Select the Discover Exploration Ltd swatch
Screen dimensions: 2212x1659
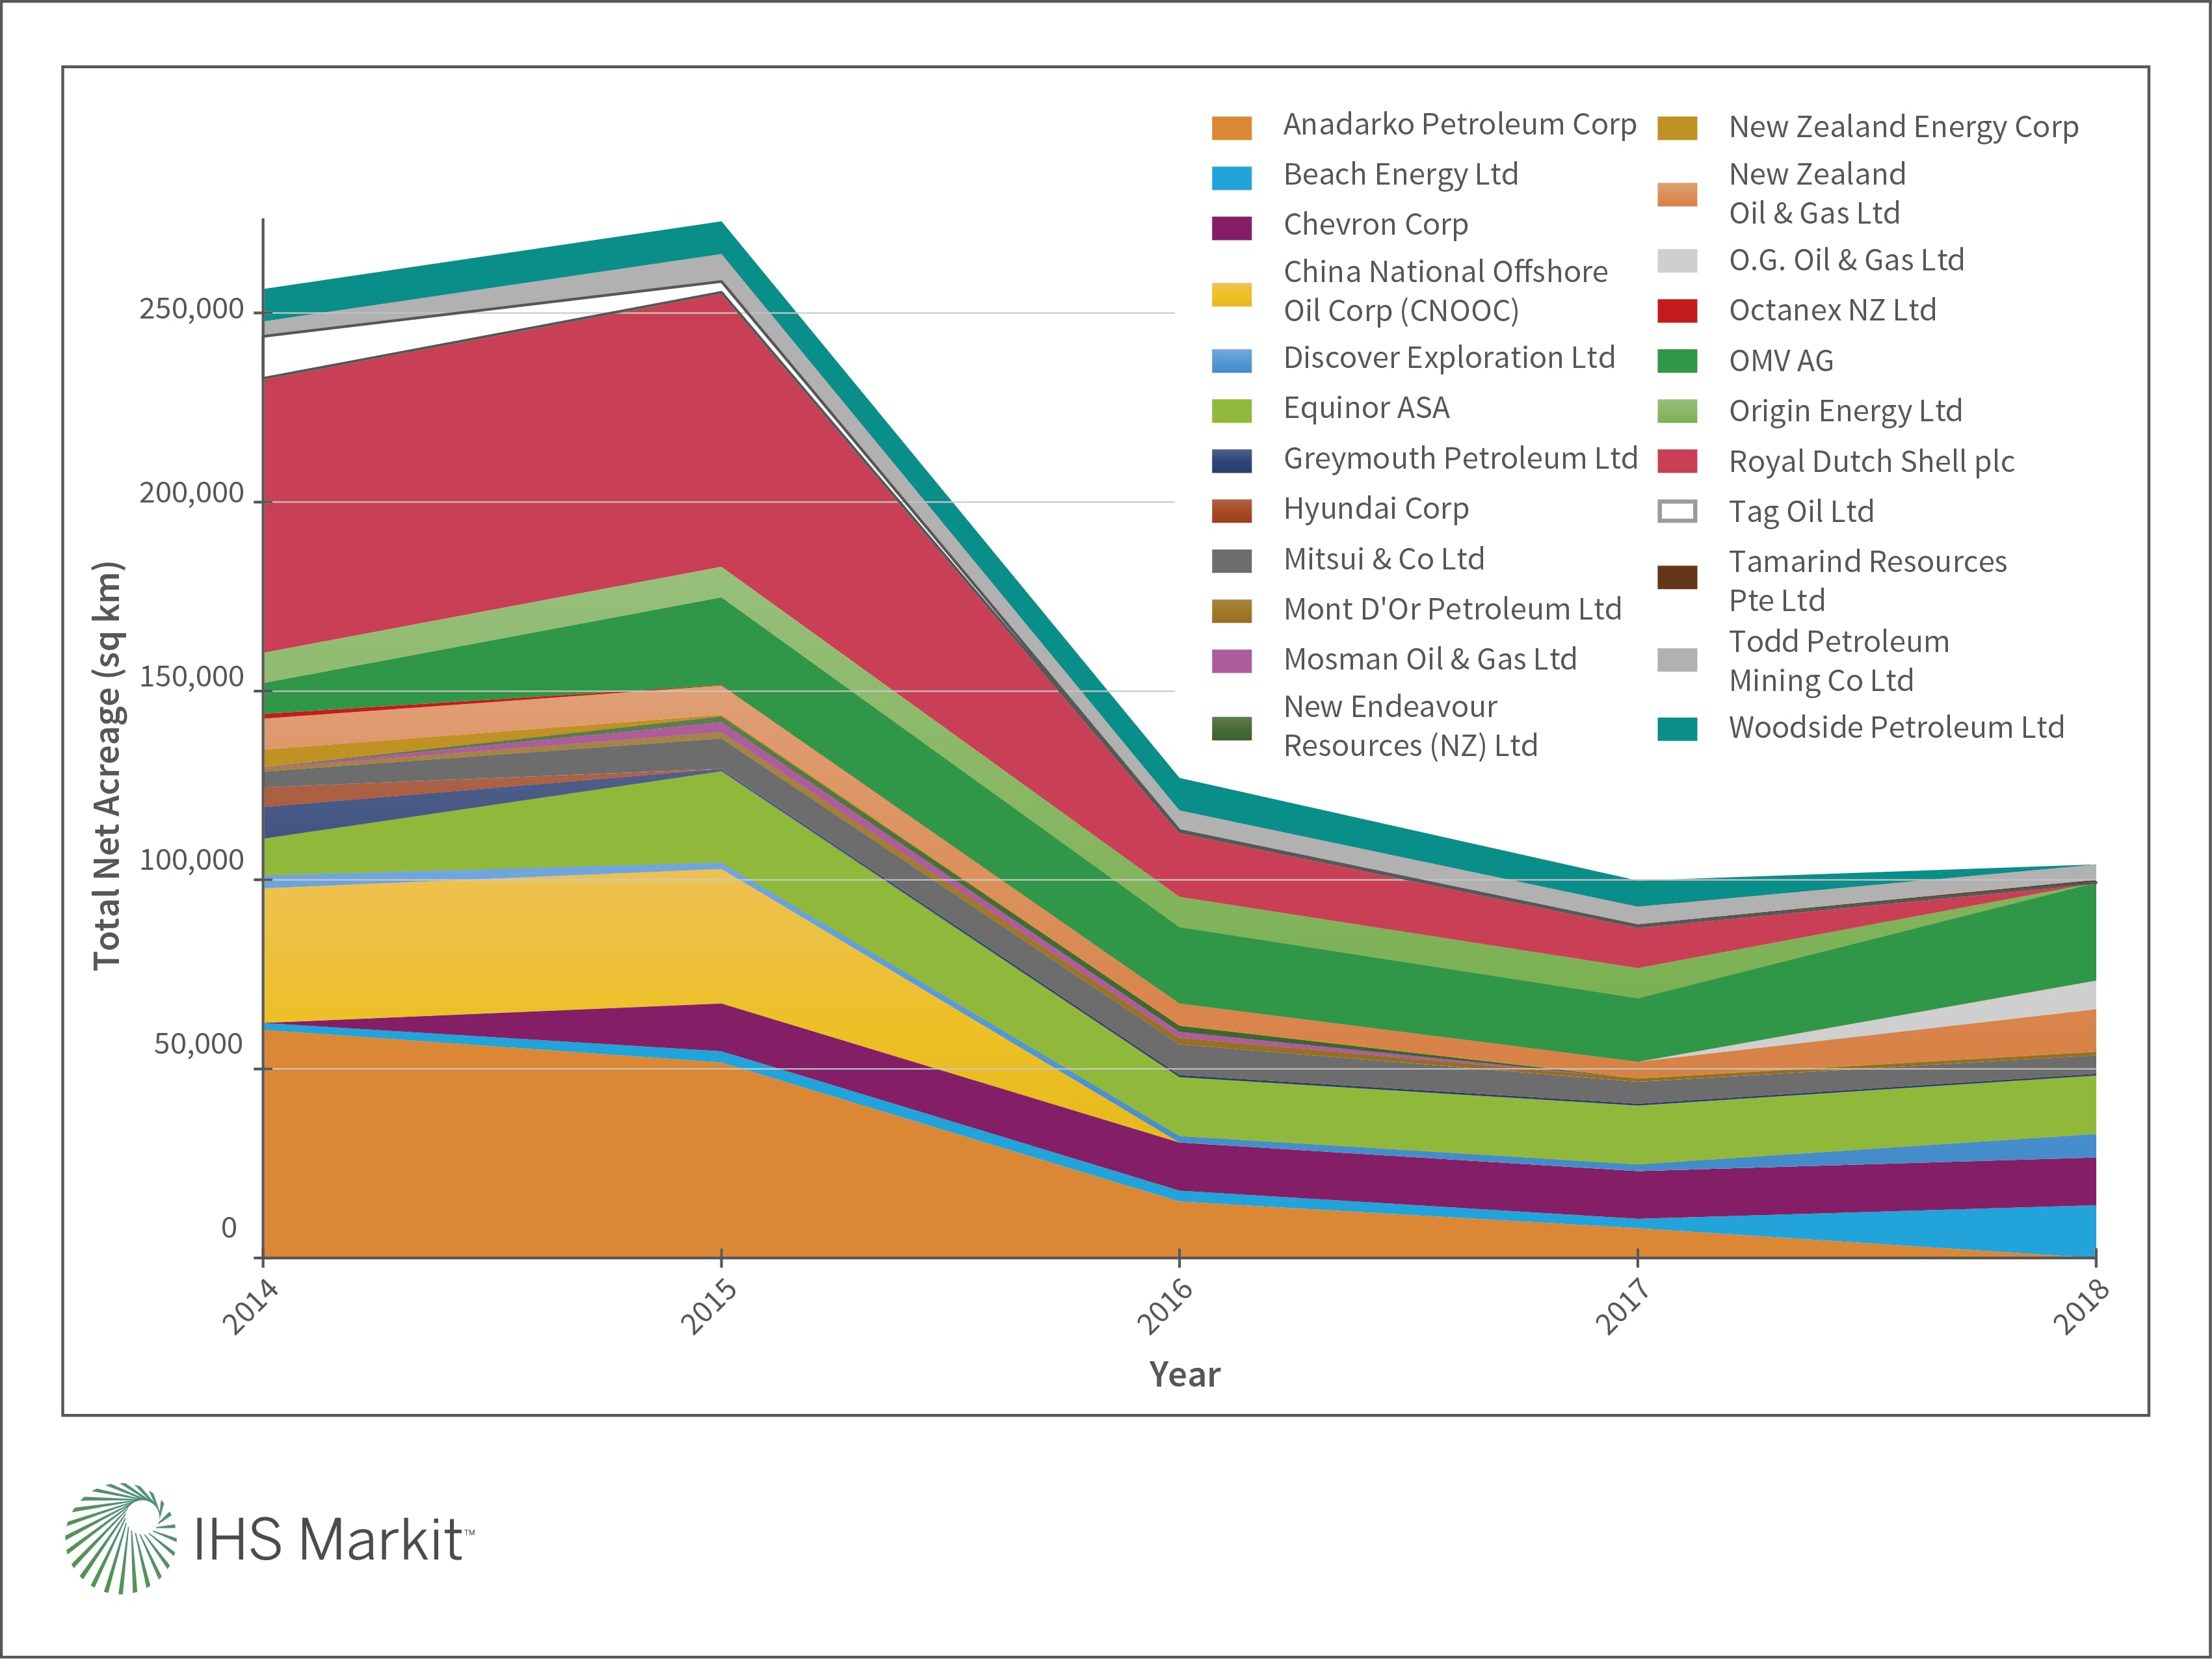(1231, 361)
